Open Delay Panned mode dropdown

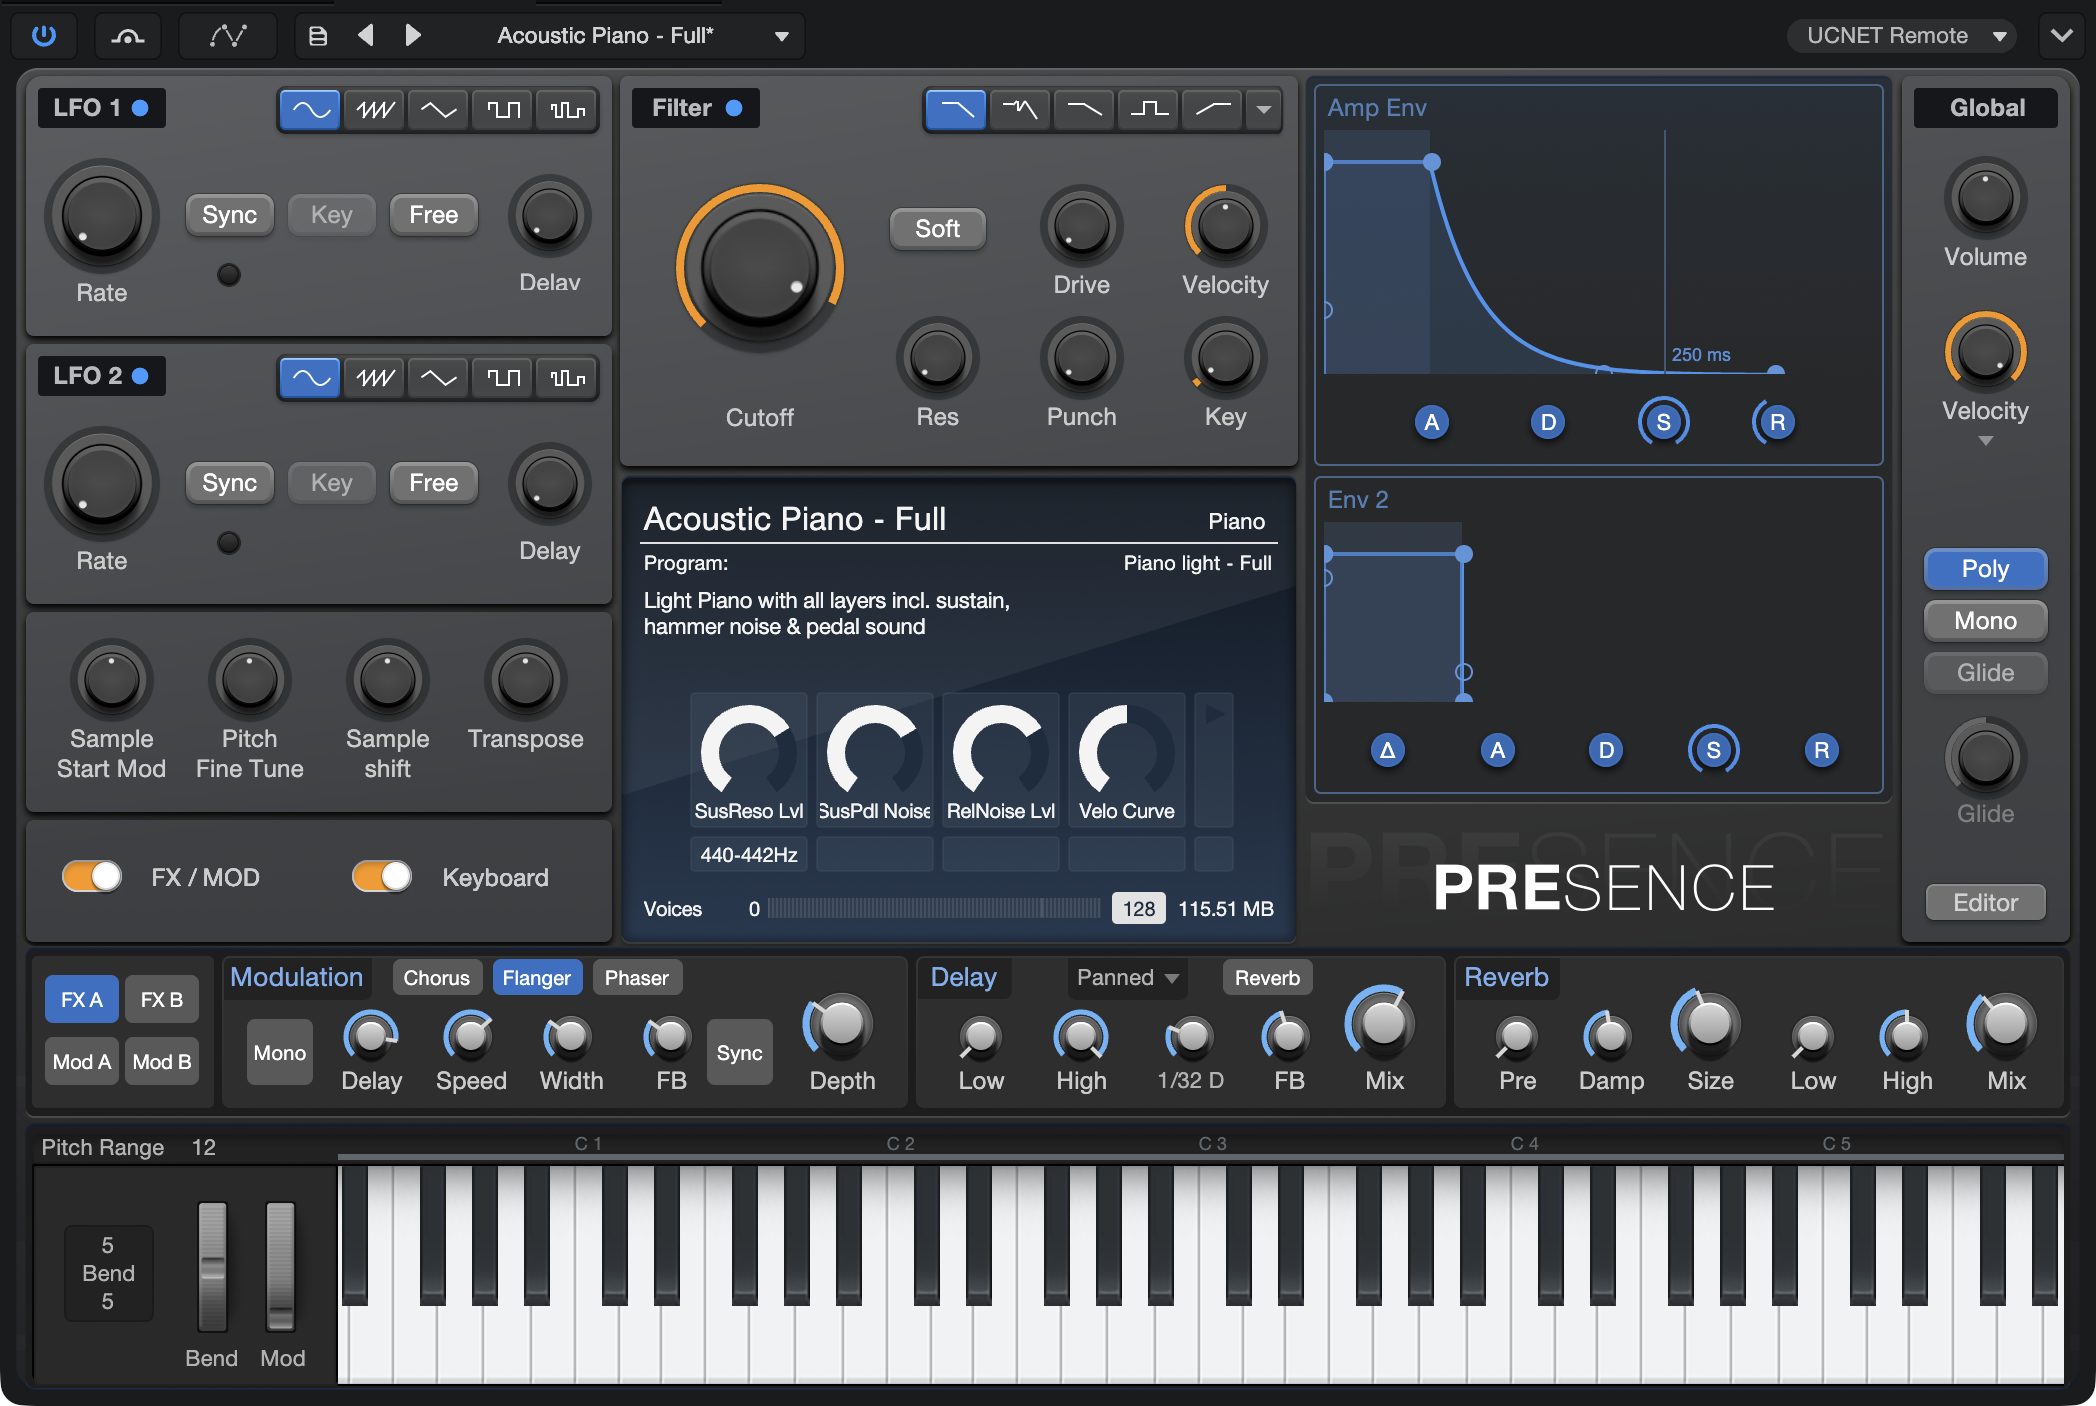[x=1127, y=978]
